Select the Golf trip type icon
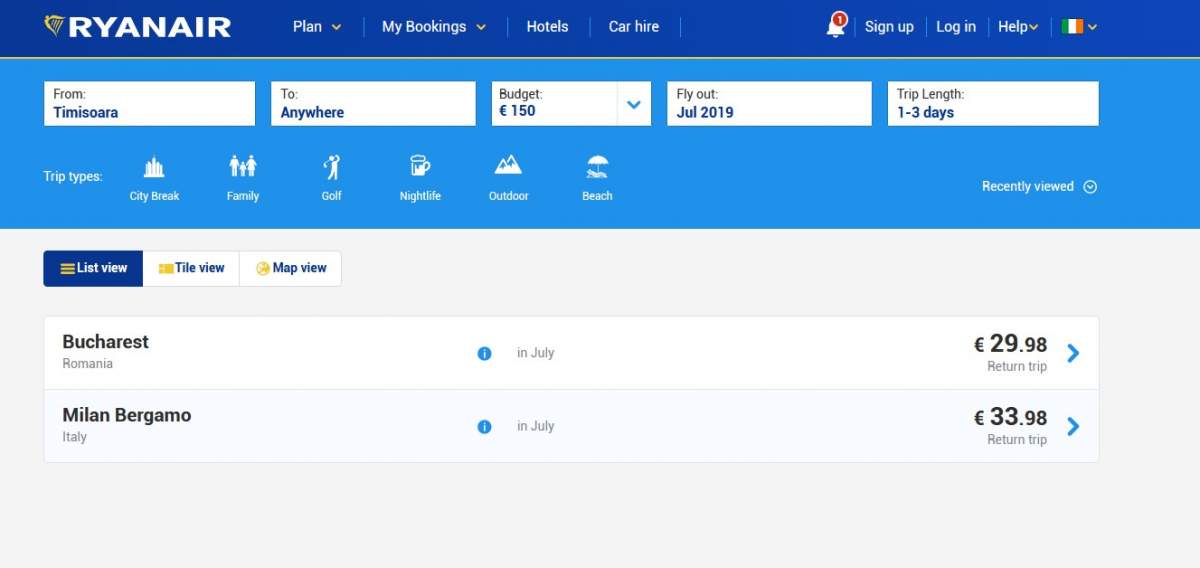 click(332, 168)
